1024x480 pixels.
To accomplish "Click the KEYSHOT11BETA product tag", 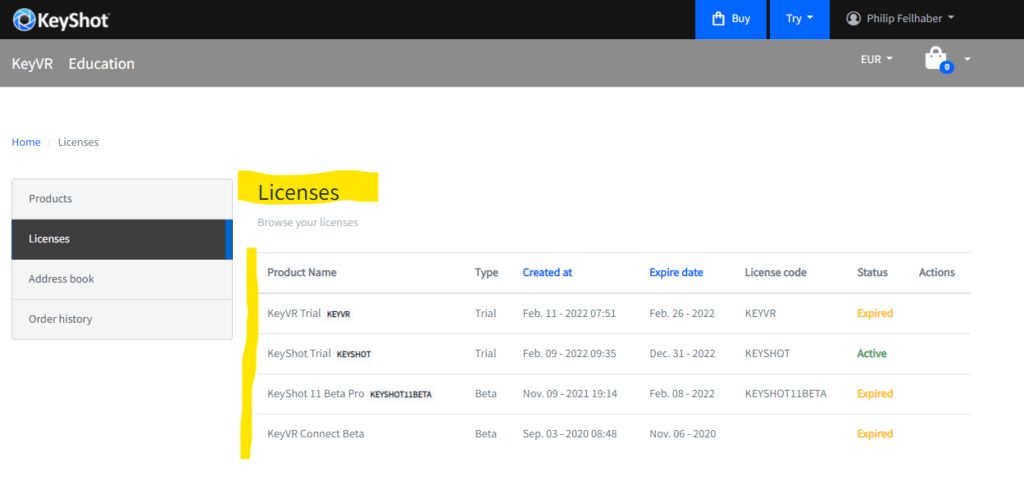I will pyautogui.click(x=401, y=394).
